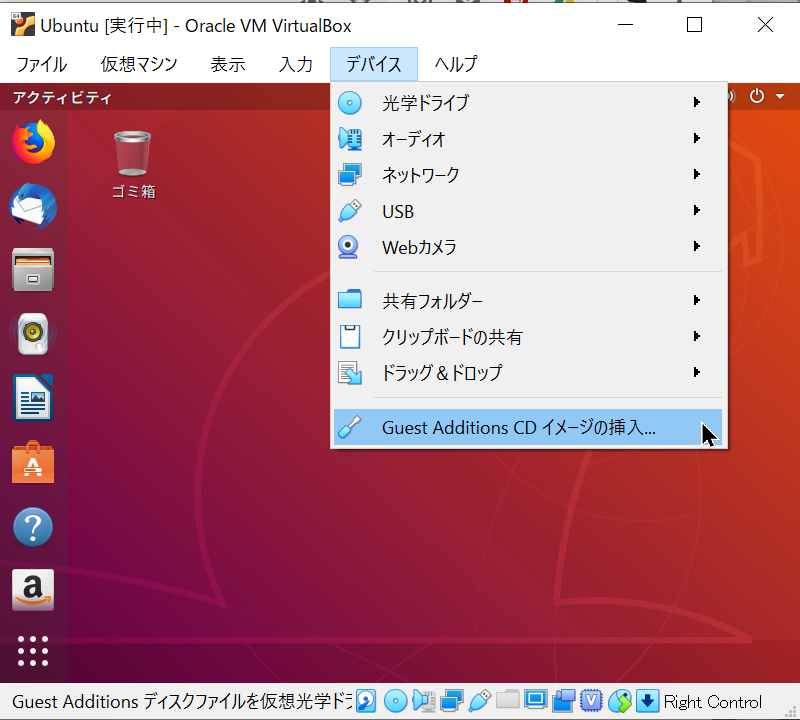Expand the Webカメラ submenu
This screenshot has height=720, width=800.
(528, 247)
